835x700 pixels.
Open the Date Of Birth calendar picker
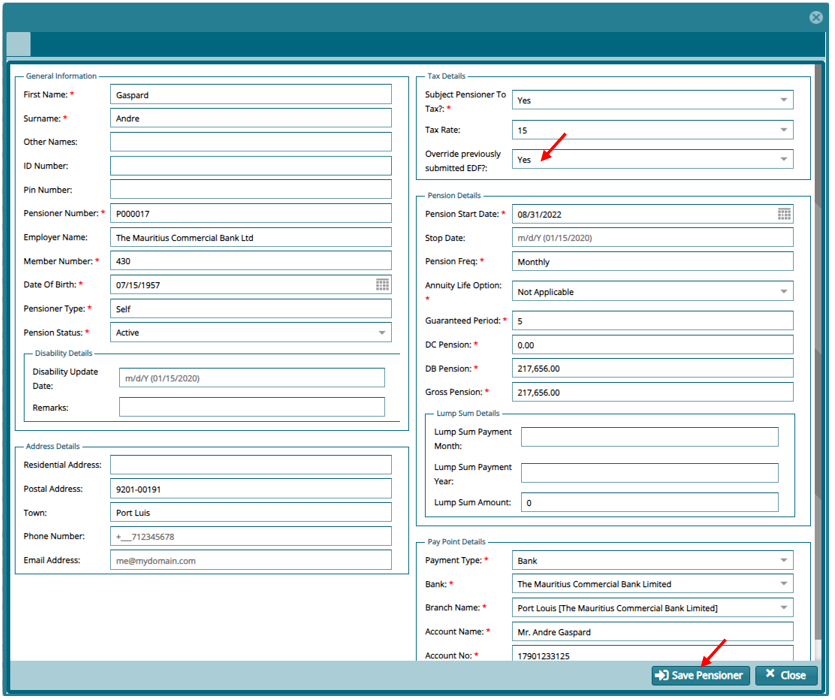(382, 285)
